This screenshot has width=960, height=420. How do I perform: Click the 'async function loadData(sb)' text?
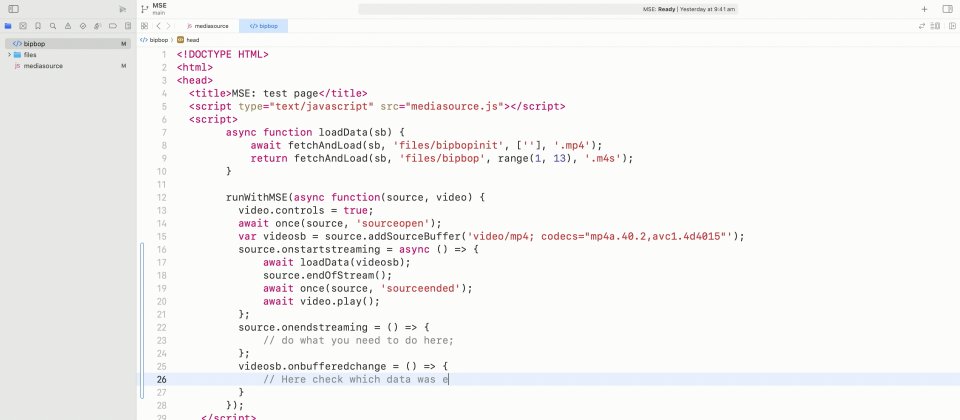[x=312, y=132]
